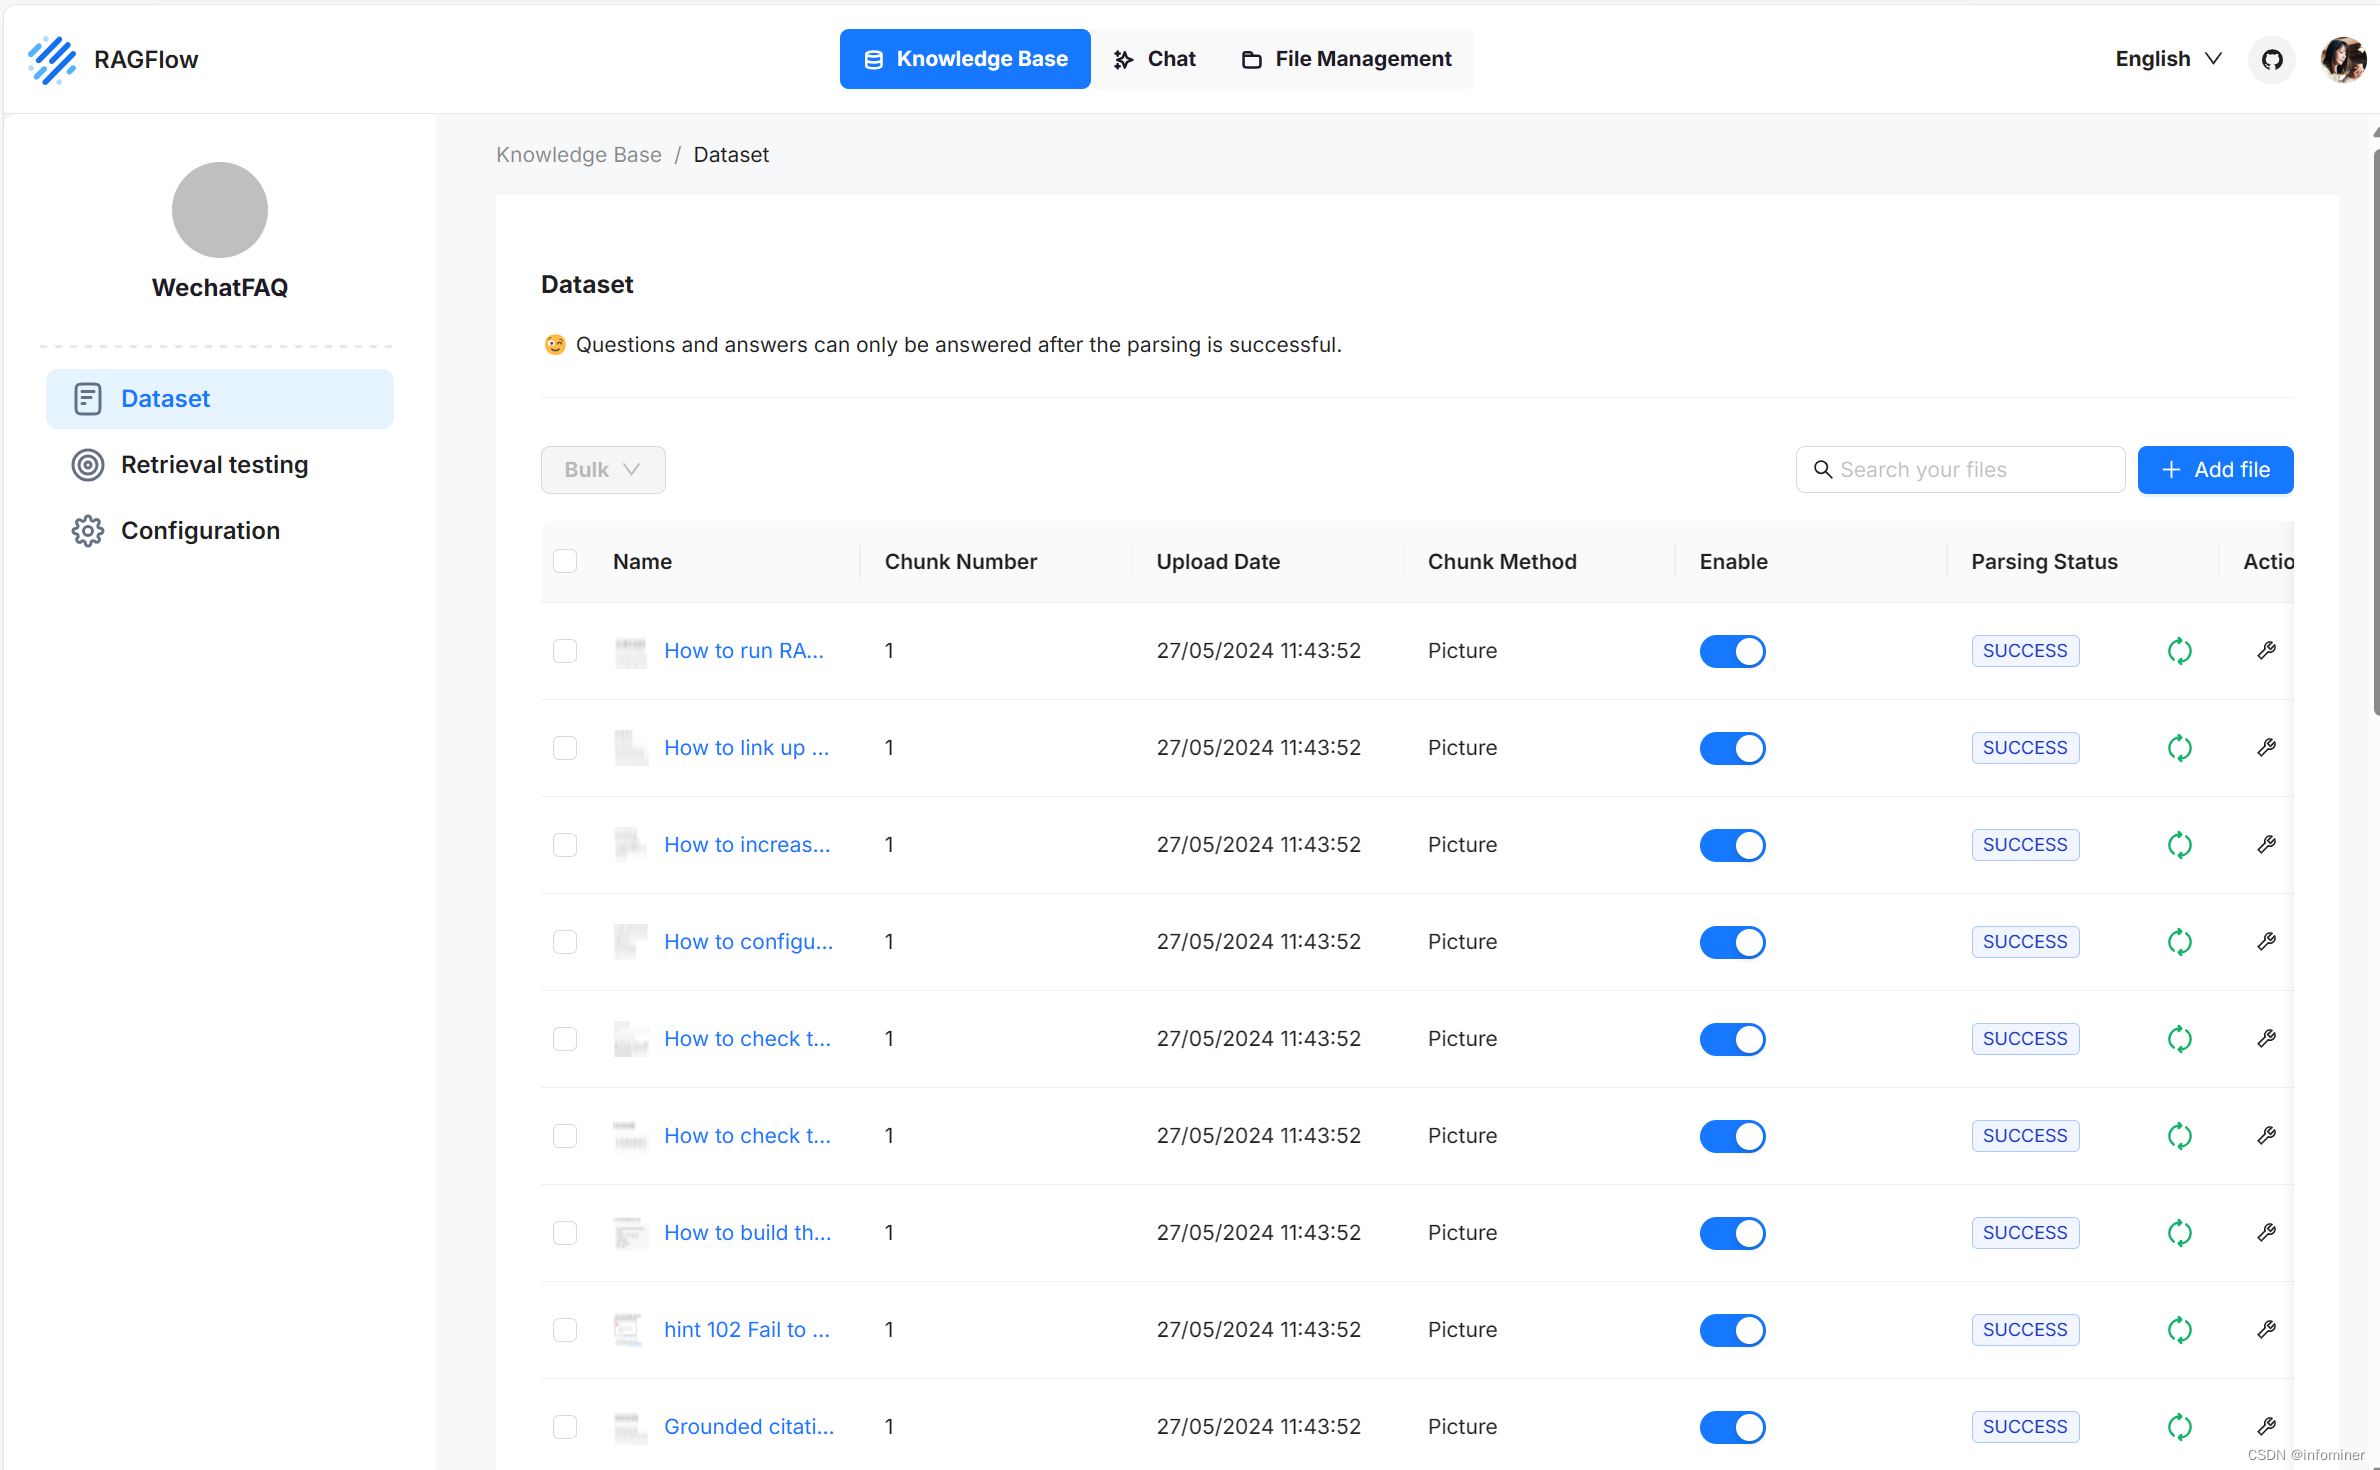The width and height of the screenshot is (2380, 1470).
Task: Click the RAGFlow logo icon
Action: tap(52, 60)
